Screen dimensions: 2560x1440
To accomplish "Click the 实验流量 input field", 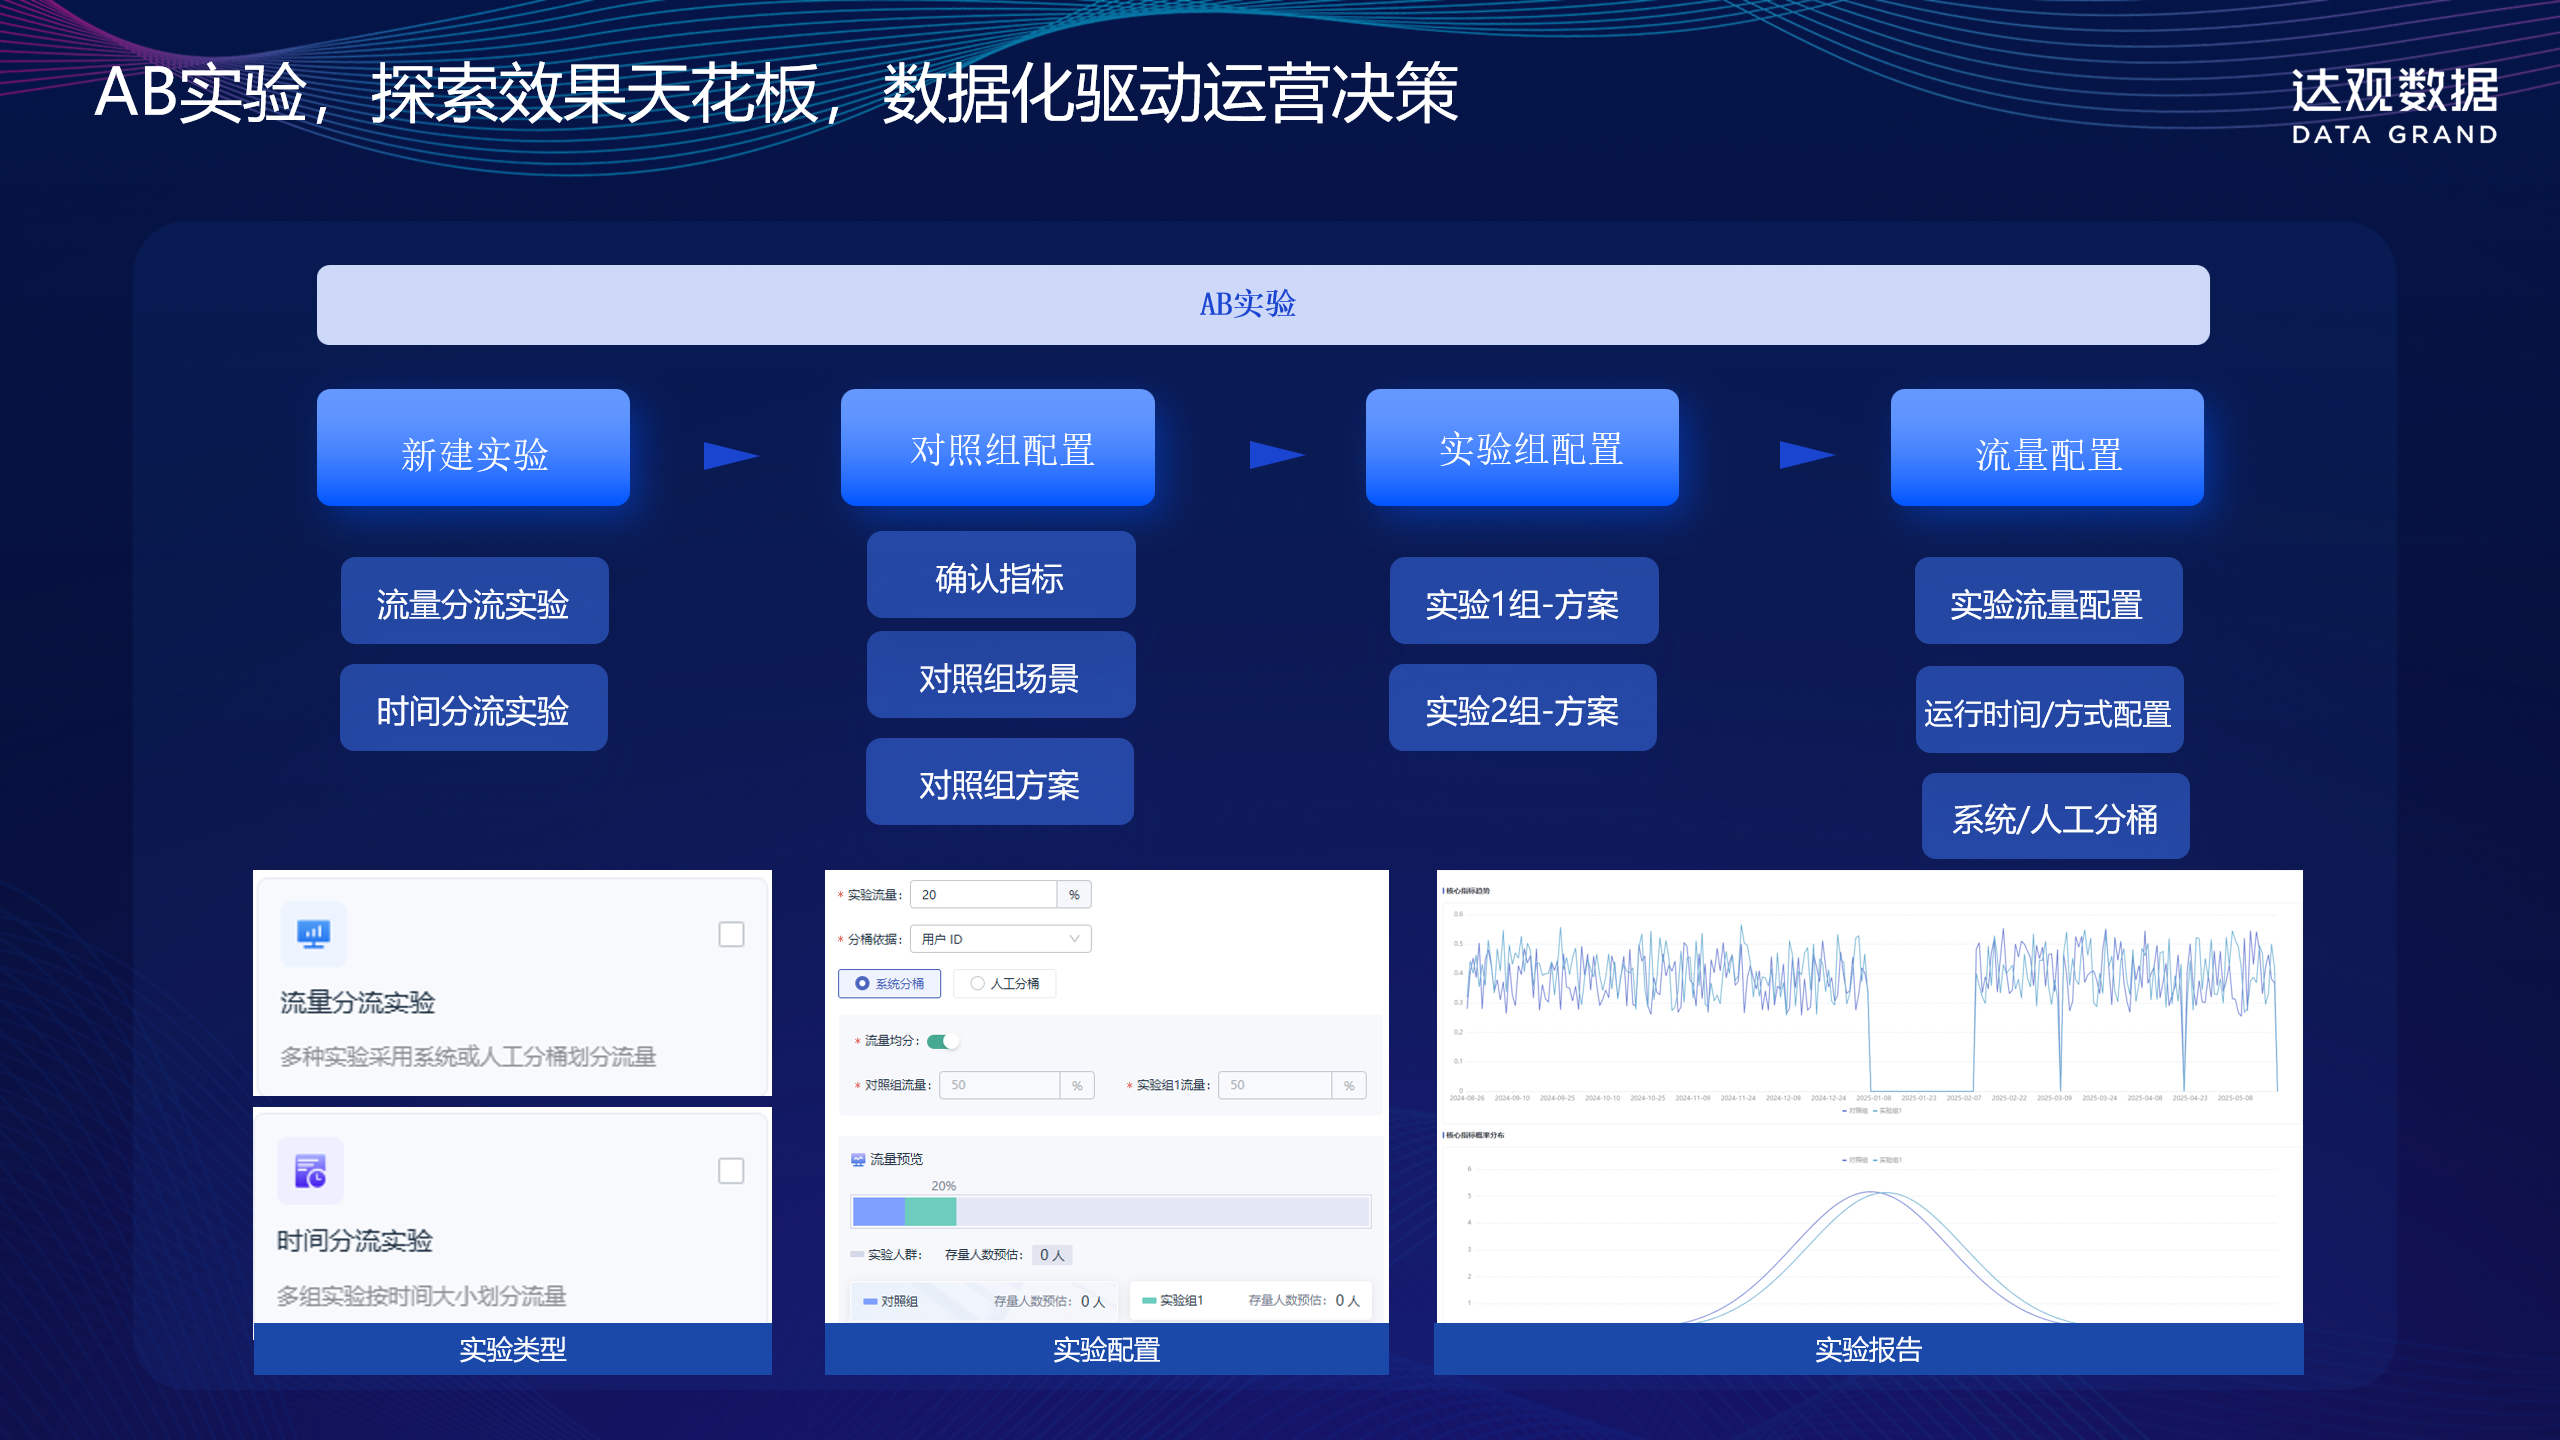I will (983, 894).
